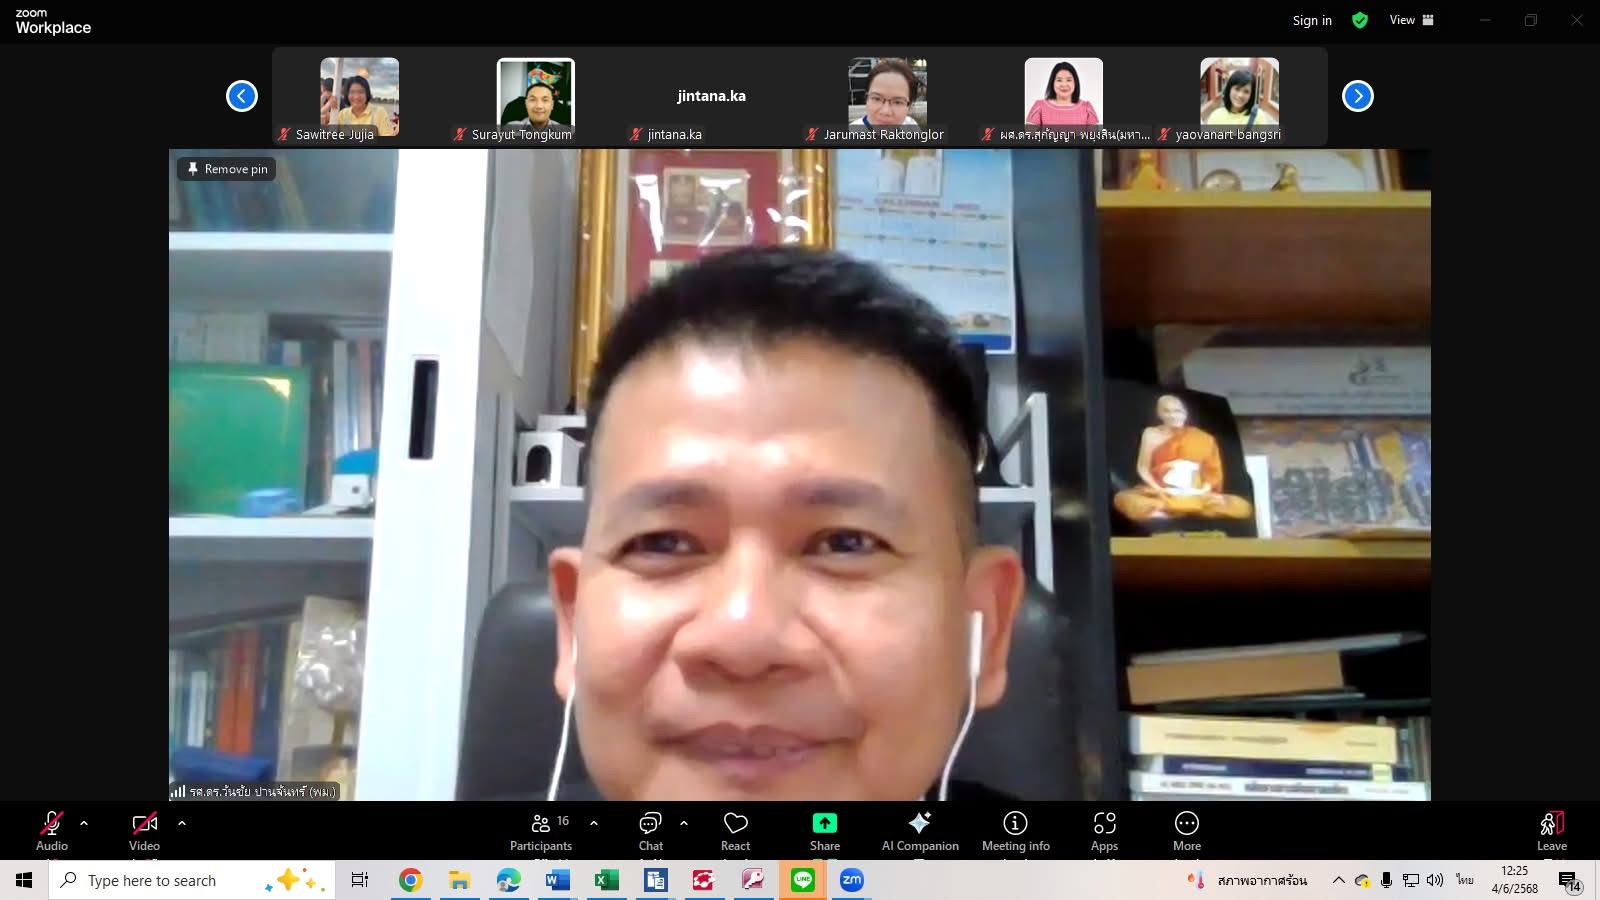Expand audio options arrow next to Audio
This screenshot has width=1600, height=900.
pos(84,823)
